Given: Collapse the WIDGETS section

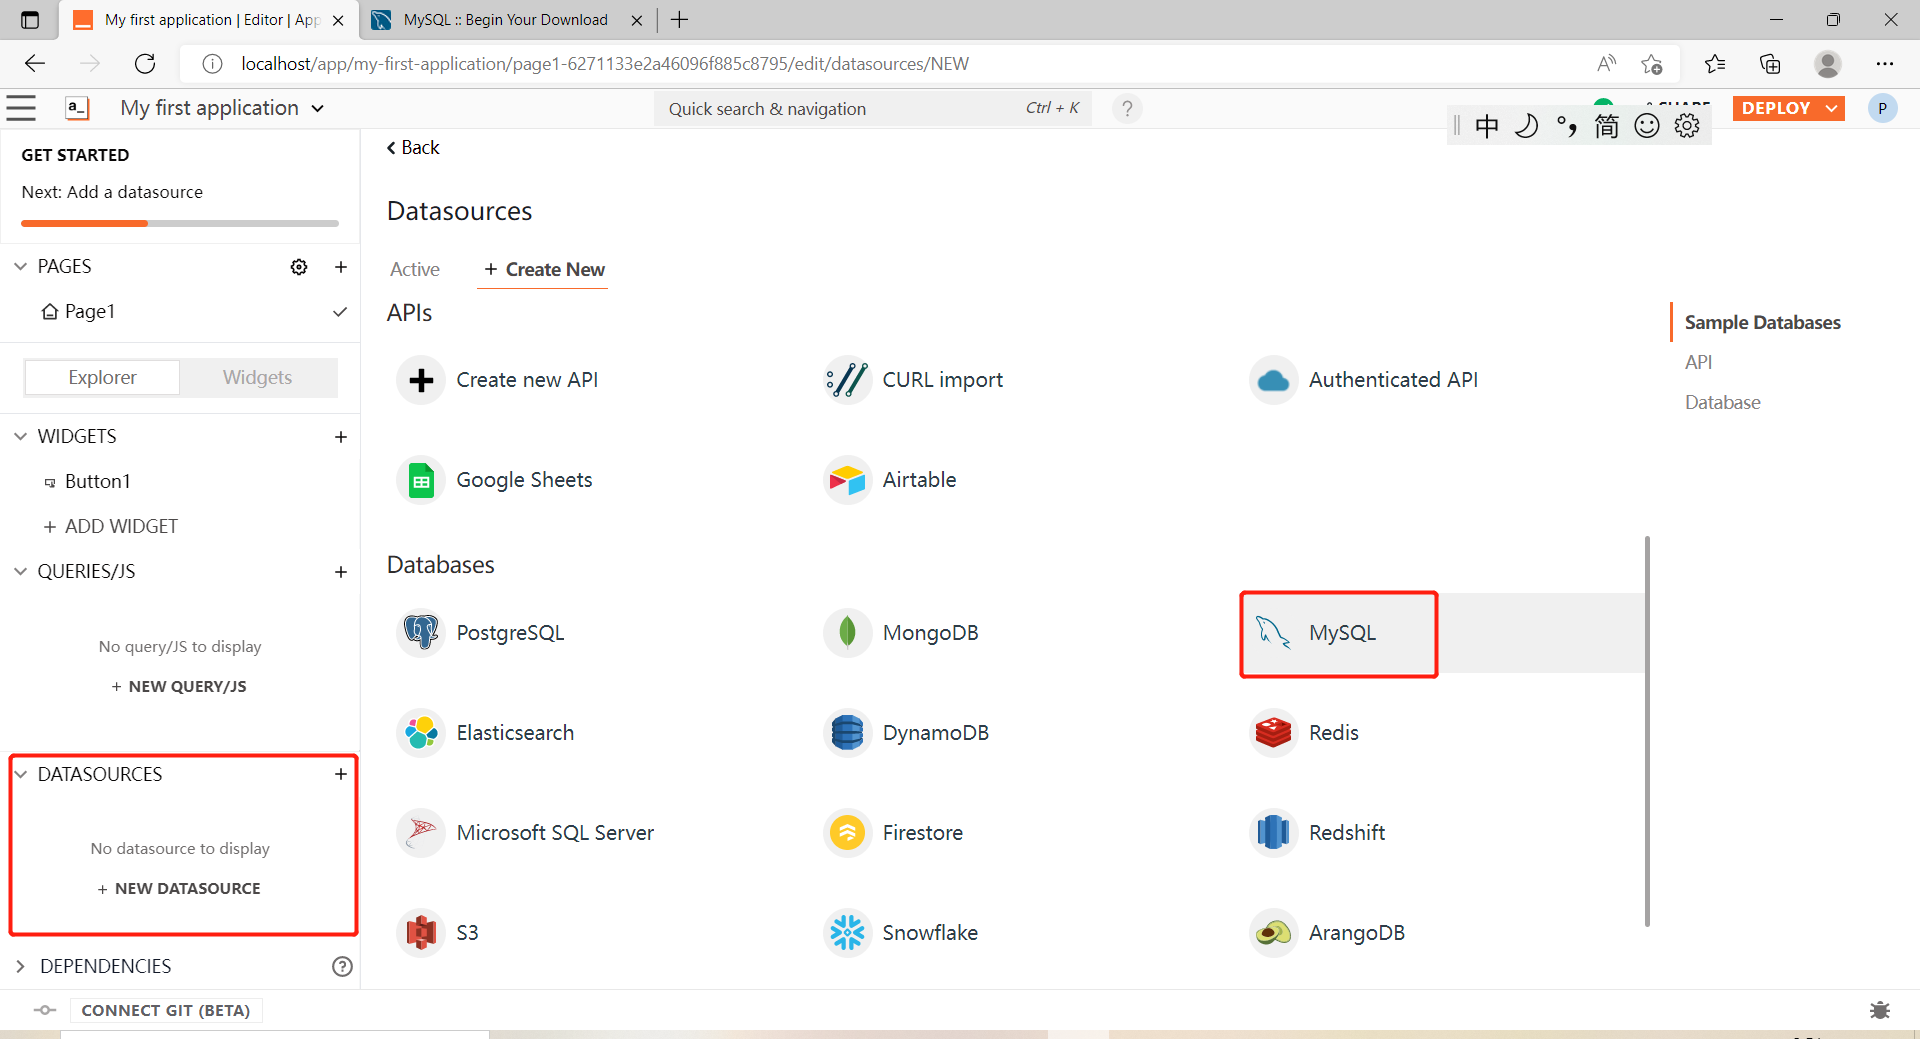Looking at the screenshot, I should coord(20,437).
